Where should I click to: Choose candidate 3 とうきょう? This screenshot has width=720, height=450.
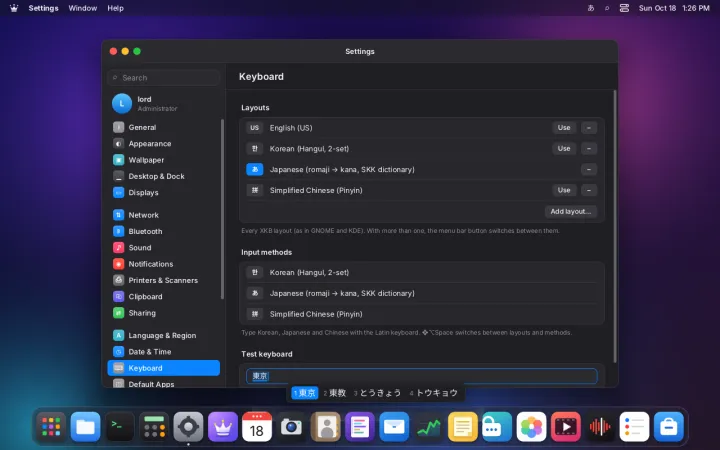(x=377, y=393)
